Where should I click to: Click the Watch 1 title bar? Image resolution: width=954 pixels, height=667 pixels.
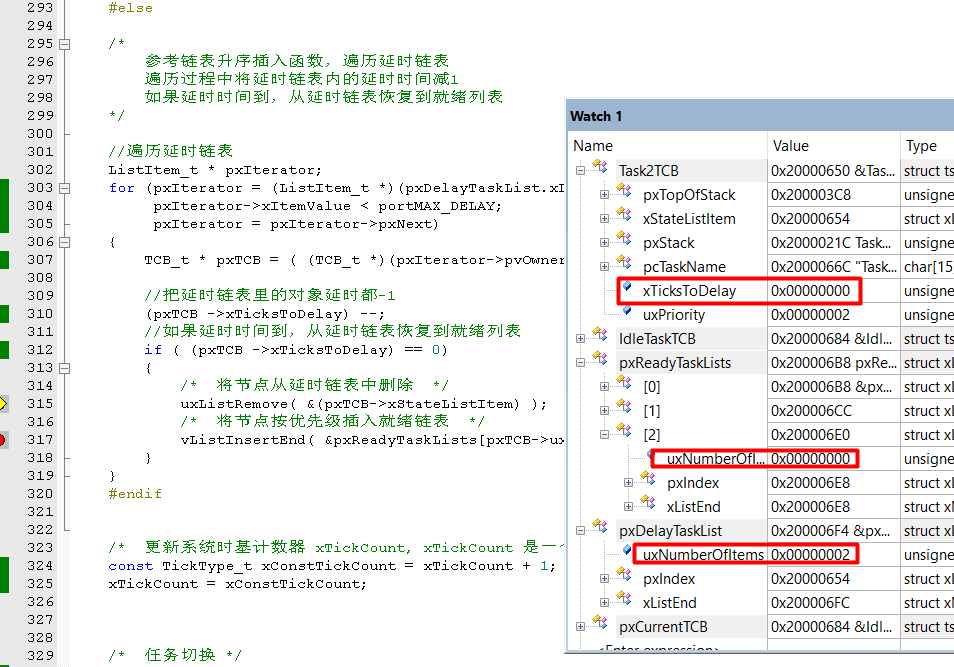[761, 116]
